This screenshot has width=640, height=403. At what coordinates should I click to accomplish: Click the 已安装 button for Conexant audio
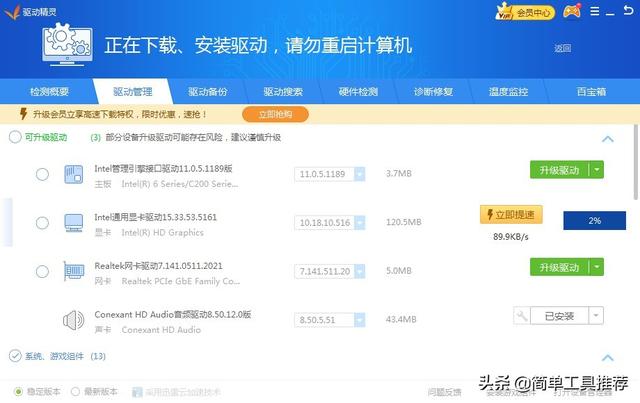[x=559, y=316]
